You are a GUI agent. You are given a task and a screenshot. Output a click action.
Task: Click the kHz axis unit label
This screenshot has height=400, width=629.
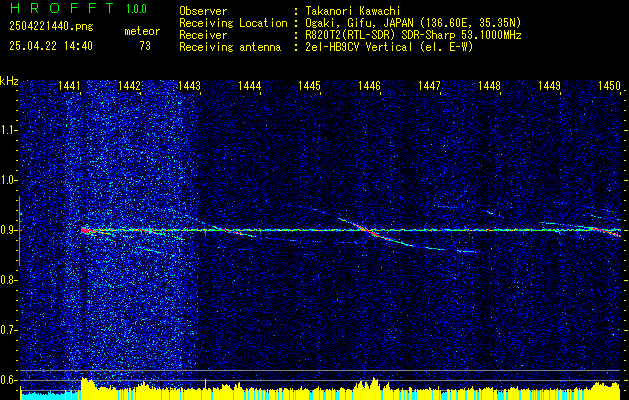(x=9, y=81)
